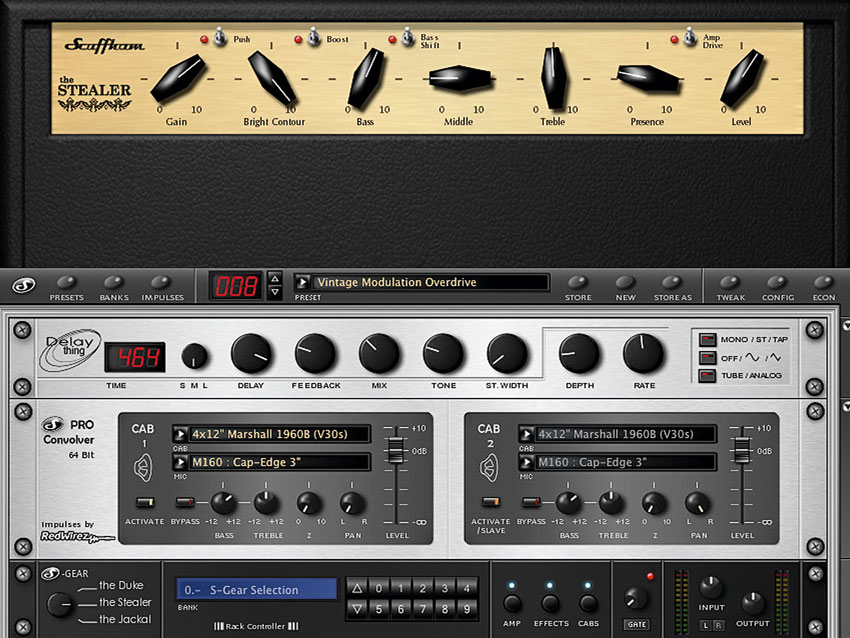850x638 pixels.
Task: Click the AMP section toggle button
Action: [x=512, y=603]
